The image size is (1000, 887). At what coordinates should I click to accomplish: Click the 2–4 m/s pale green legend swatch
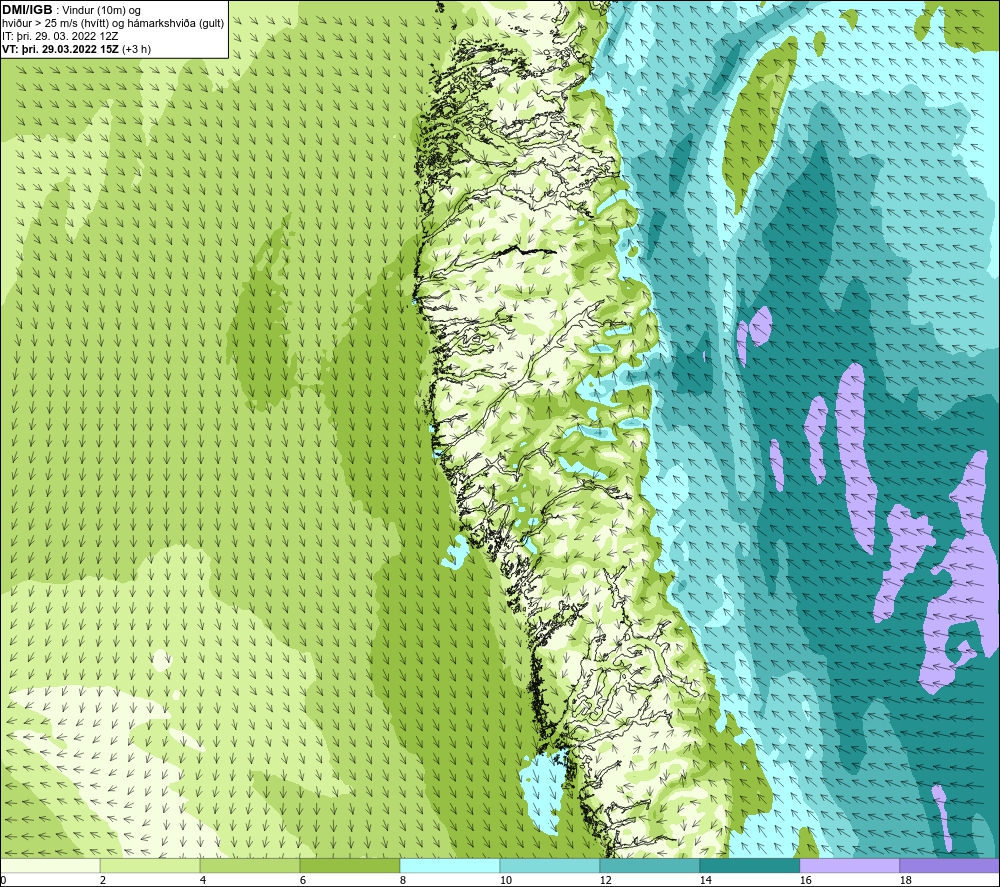pos(150,865)
